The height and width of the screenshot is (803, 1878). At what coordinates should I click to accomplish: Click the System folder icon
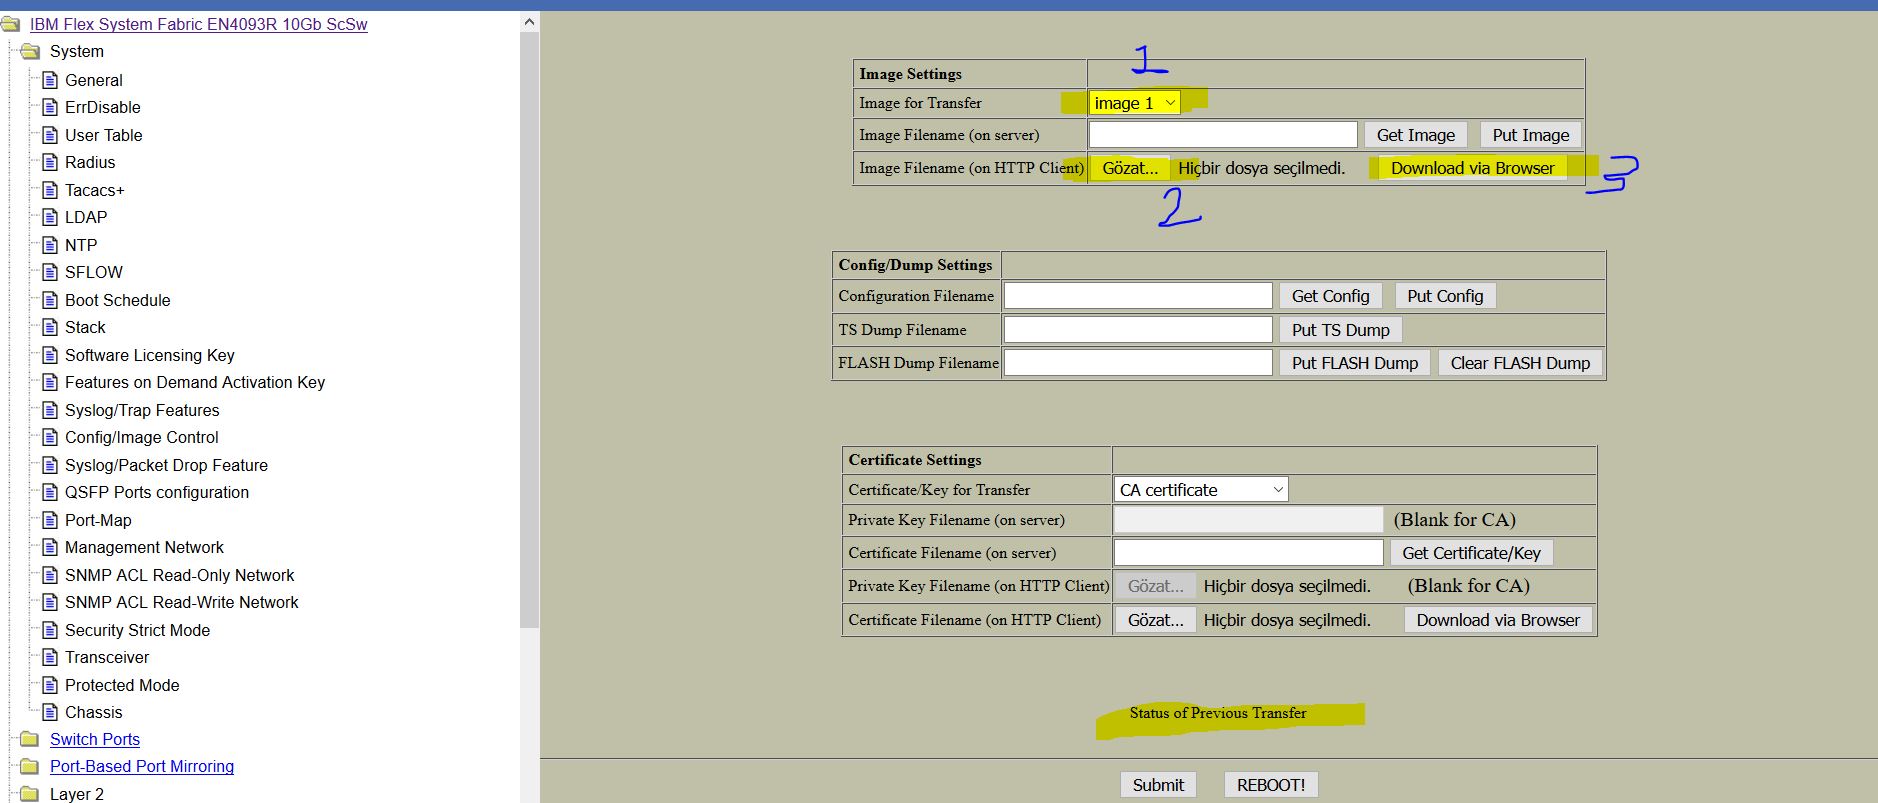[x=30, y=51]
